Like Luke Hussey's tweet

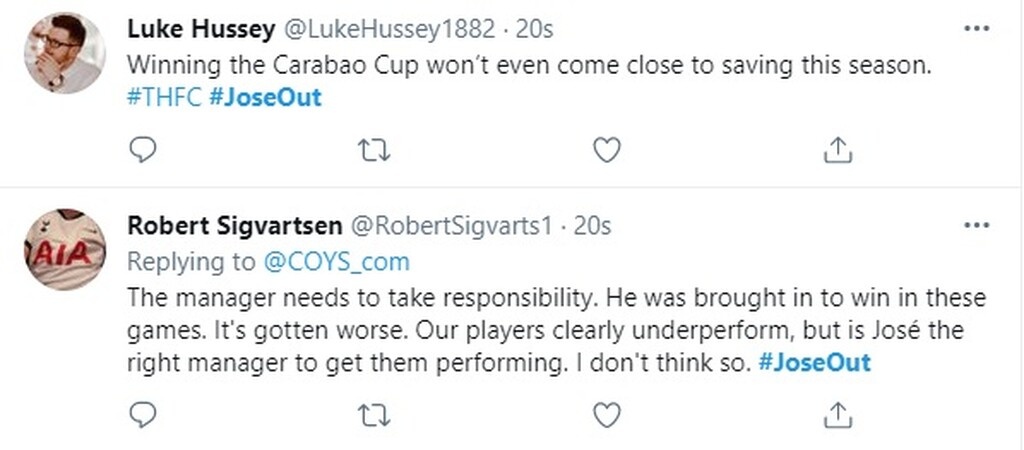click(x=606, y=150)
